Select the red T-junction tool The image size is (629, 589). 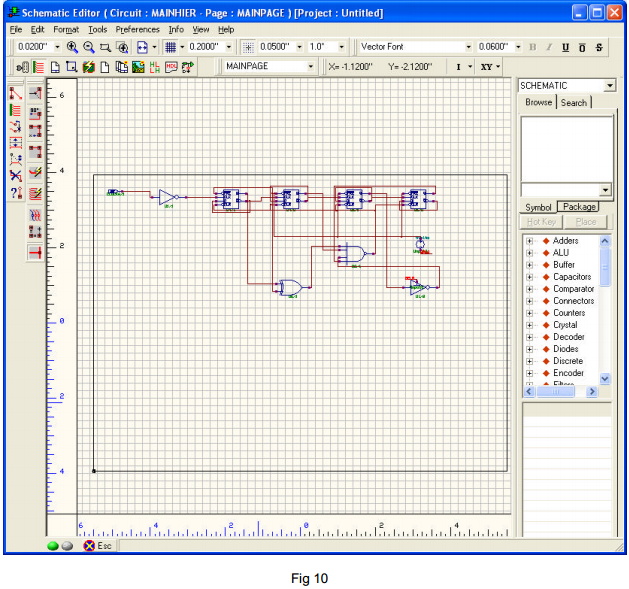click(35, 252)
